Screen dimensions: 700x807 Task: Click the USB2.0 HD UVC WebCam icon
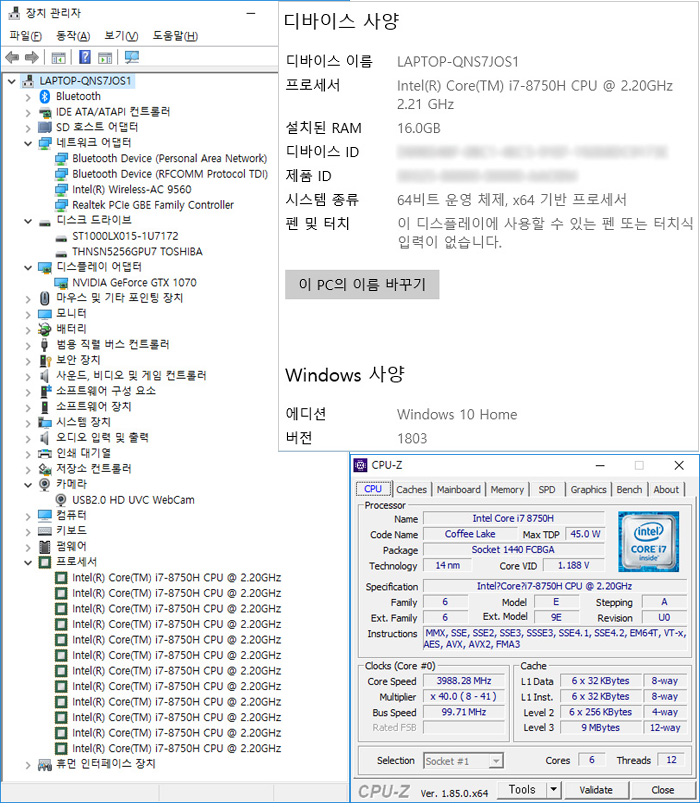click(61, 500)
